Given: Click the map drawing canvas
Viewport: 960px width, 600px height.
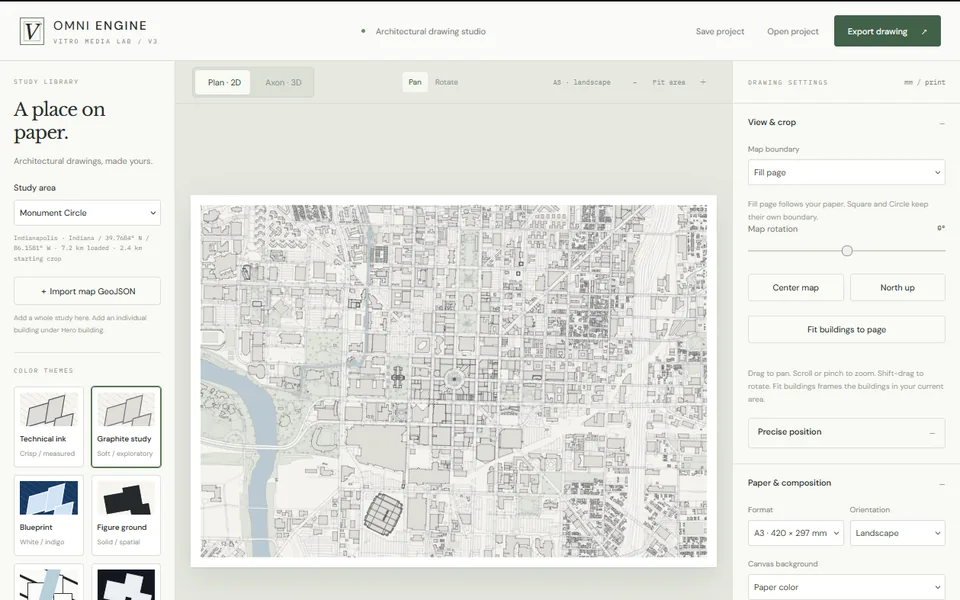Looking at the screenshot, I should pyautogui.click(x=454, y=381).
